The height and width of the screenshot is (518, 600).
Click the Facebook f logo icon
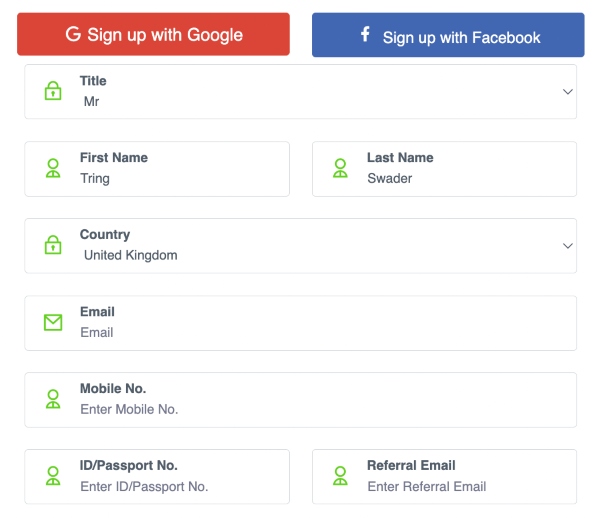365,34
